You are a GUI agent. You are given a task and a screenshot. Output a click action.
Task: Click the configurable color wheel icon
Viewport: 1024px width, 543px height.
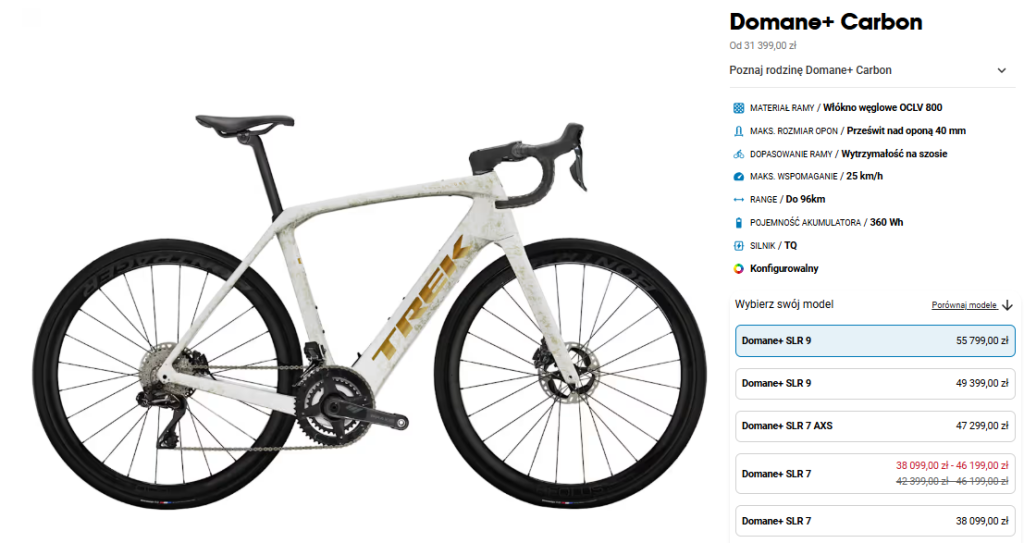click(739, 269)
